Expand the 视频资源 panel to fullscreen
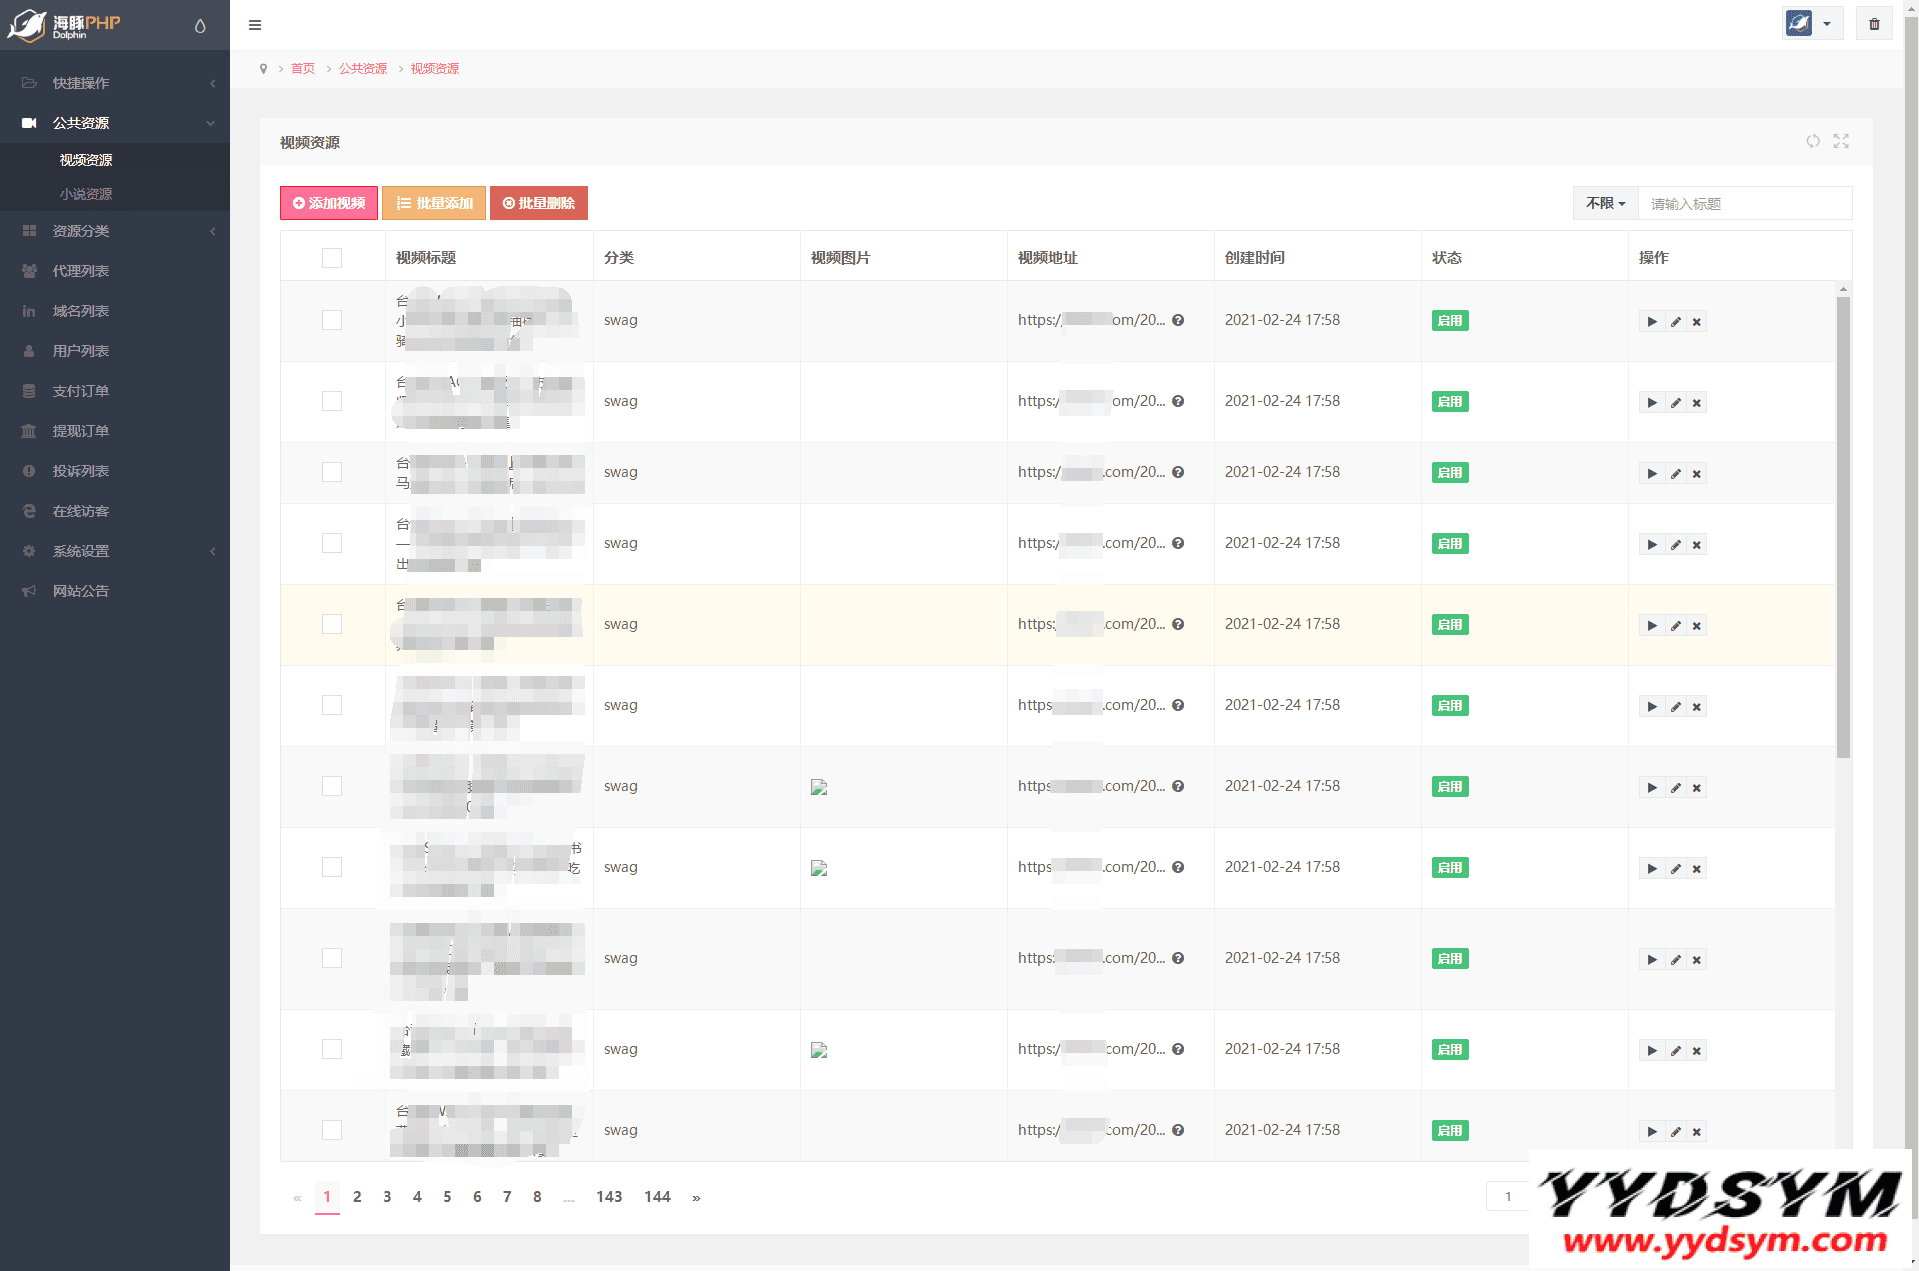1919x1271 pixels. pos(1841,141)
